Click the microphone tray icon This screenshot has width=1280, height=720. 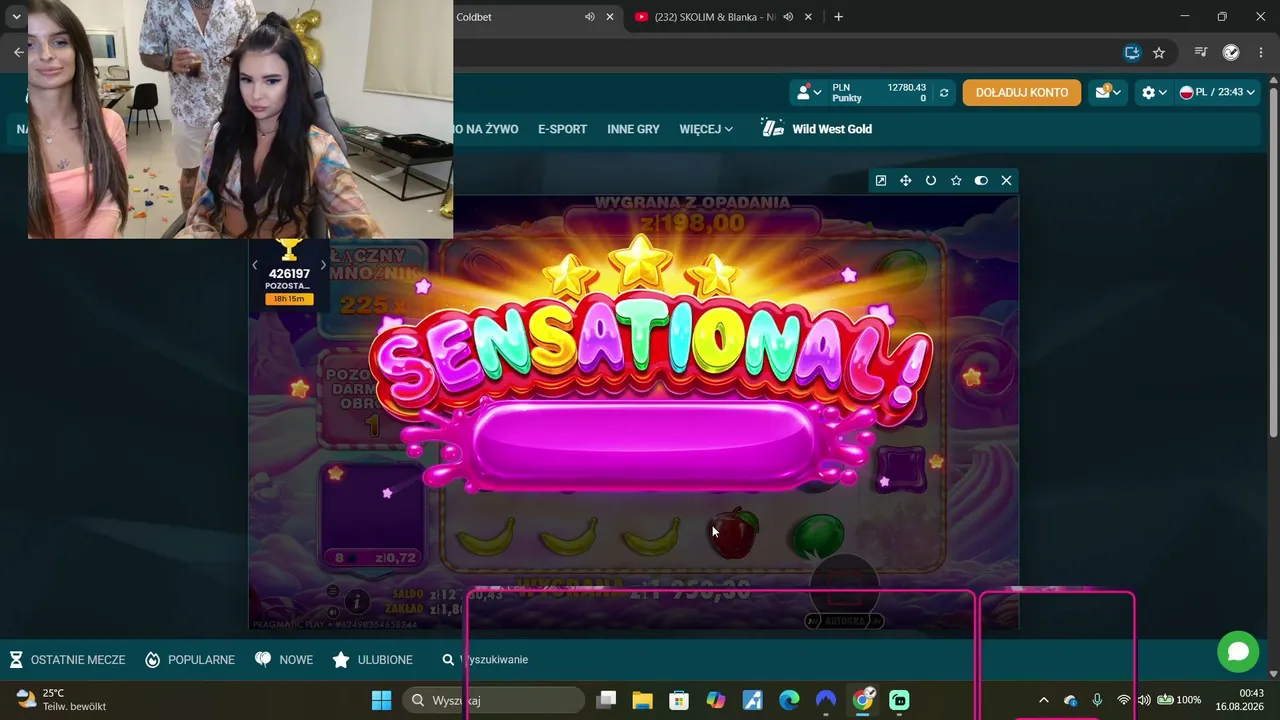pos(1097,700)
